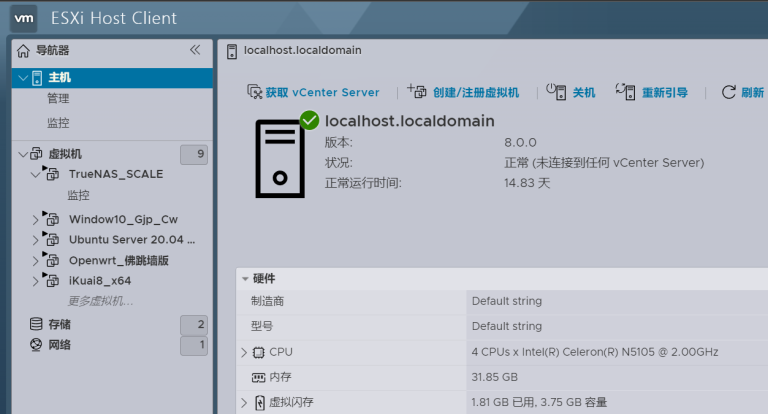Click the virtual flash icon beside 虚拟闪存
This screenshot has height=414, width=768.
(x=260, y=403)
